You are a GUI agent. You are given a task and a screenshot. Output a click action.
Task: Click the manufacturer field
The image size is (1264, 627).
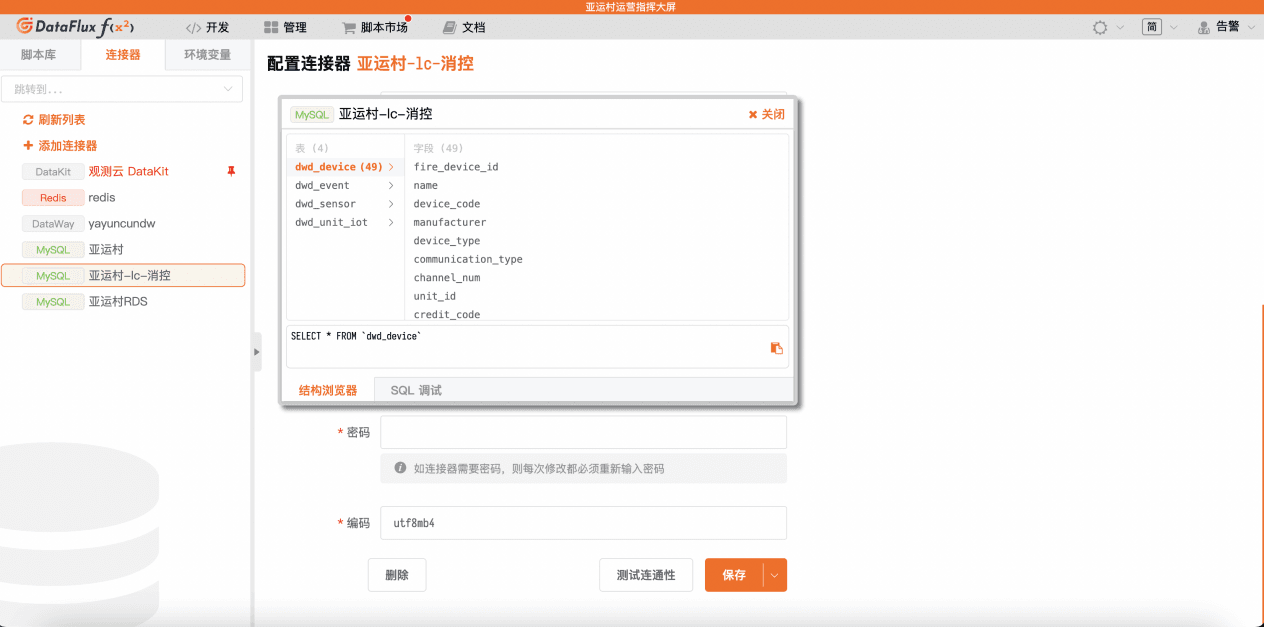[450, 223]
